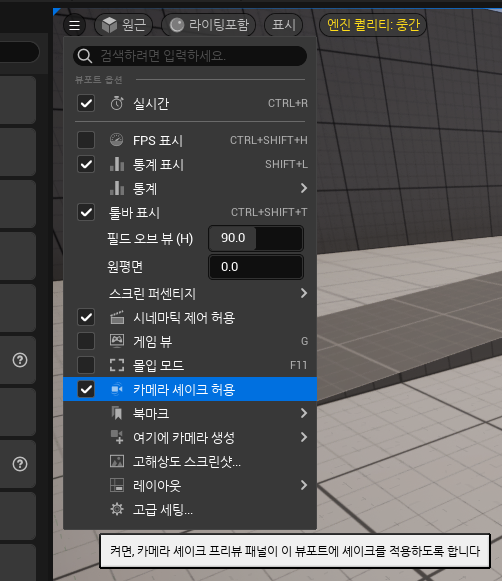Screen dimensions: 502x581
Task: Click the gamepad icon for 게임 뷰
Action: (x=117, y=341)
